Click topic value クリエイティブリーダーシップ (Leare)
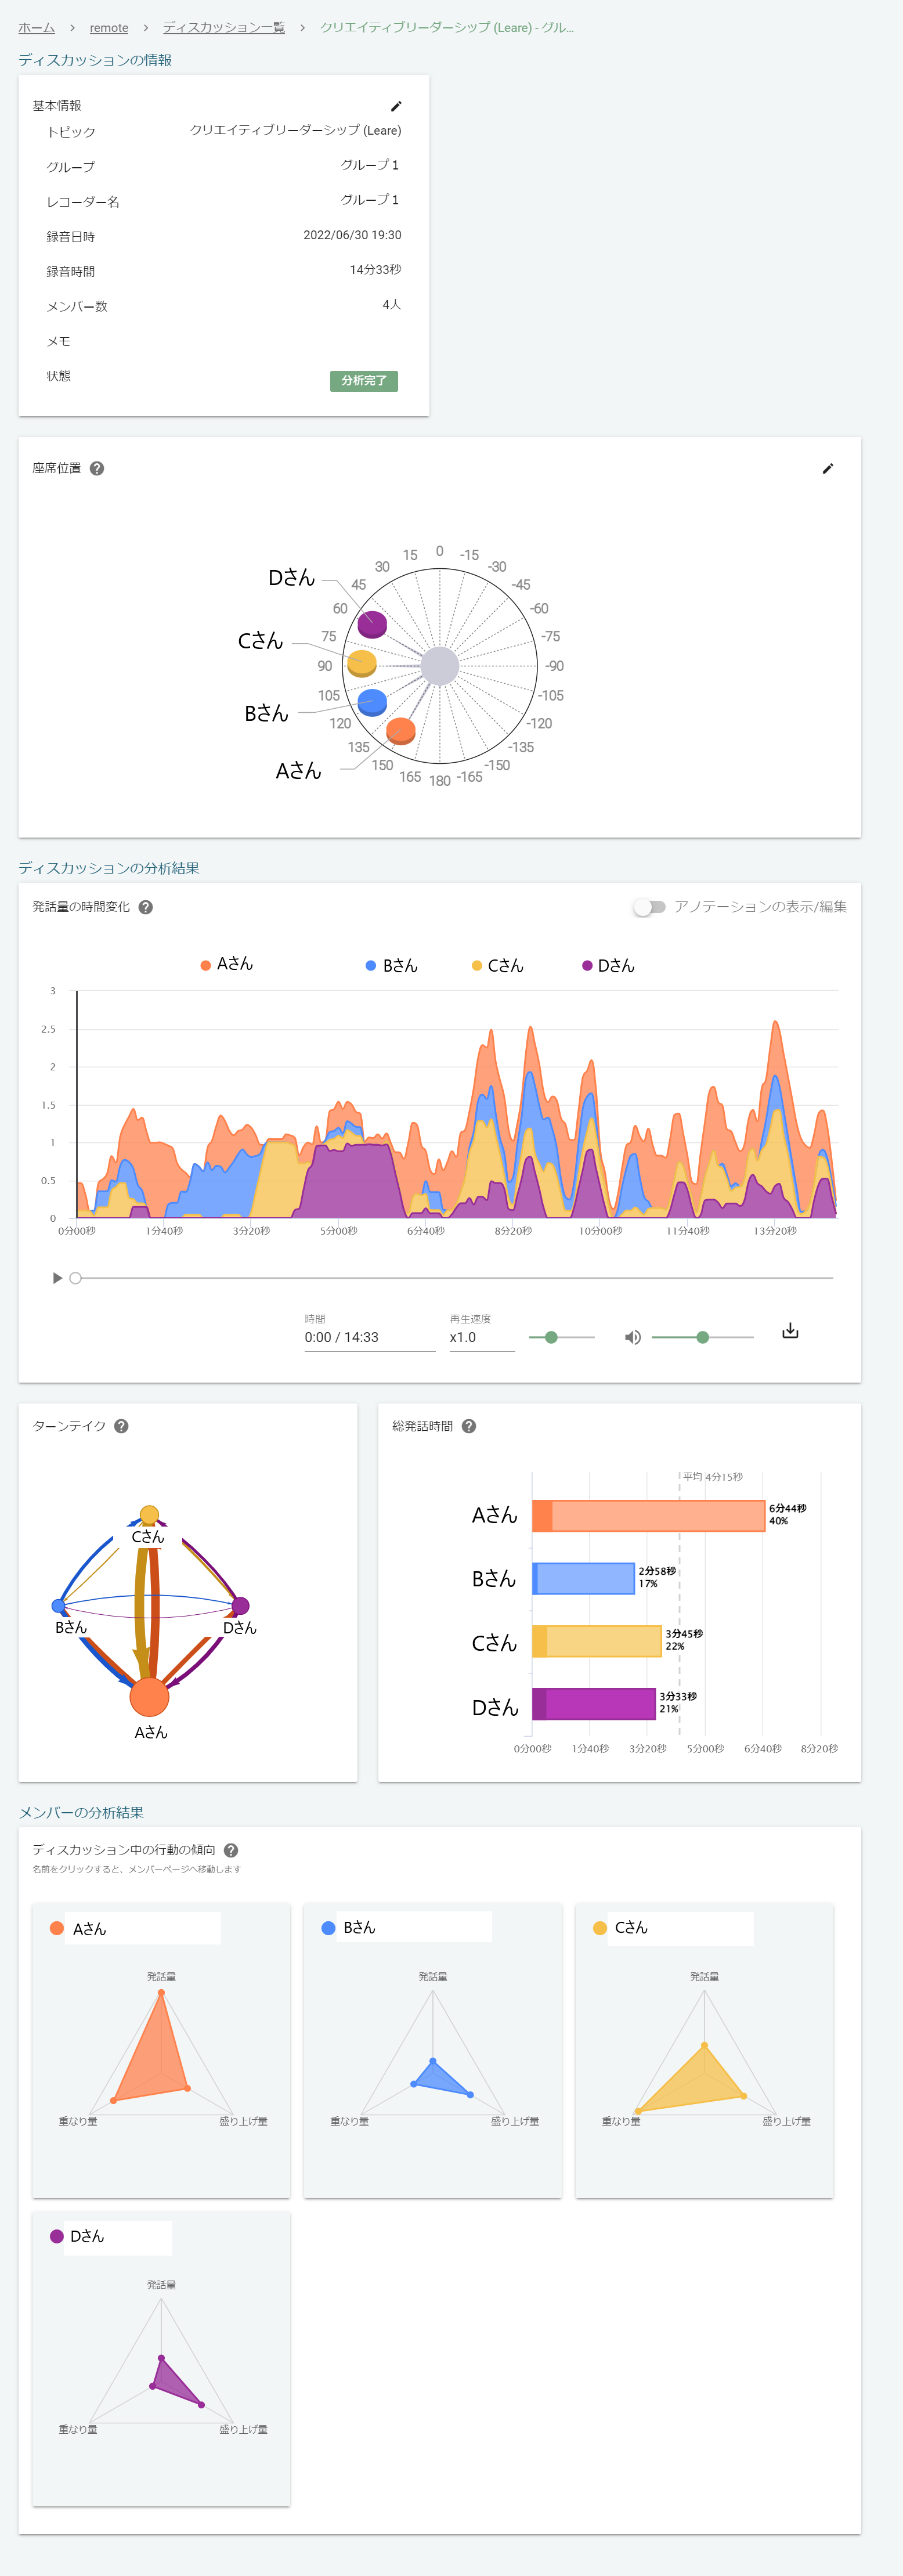Viewport: 903px width, 2576px height. coord(296,130)
